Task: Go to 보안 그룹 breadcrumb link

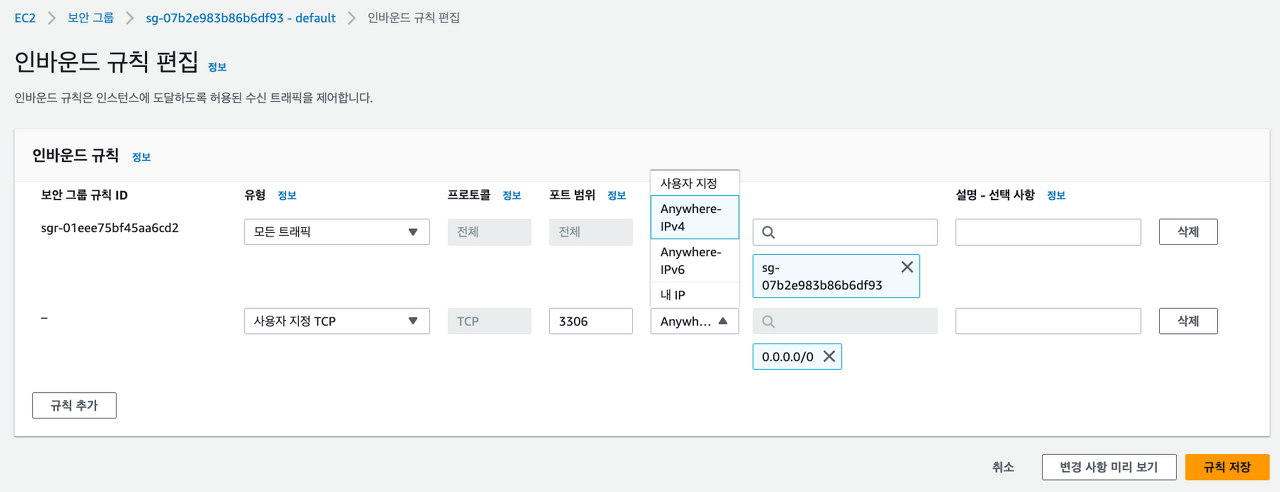Action: click(x=91, y=18)
